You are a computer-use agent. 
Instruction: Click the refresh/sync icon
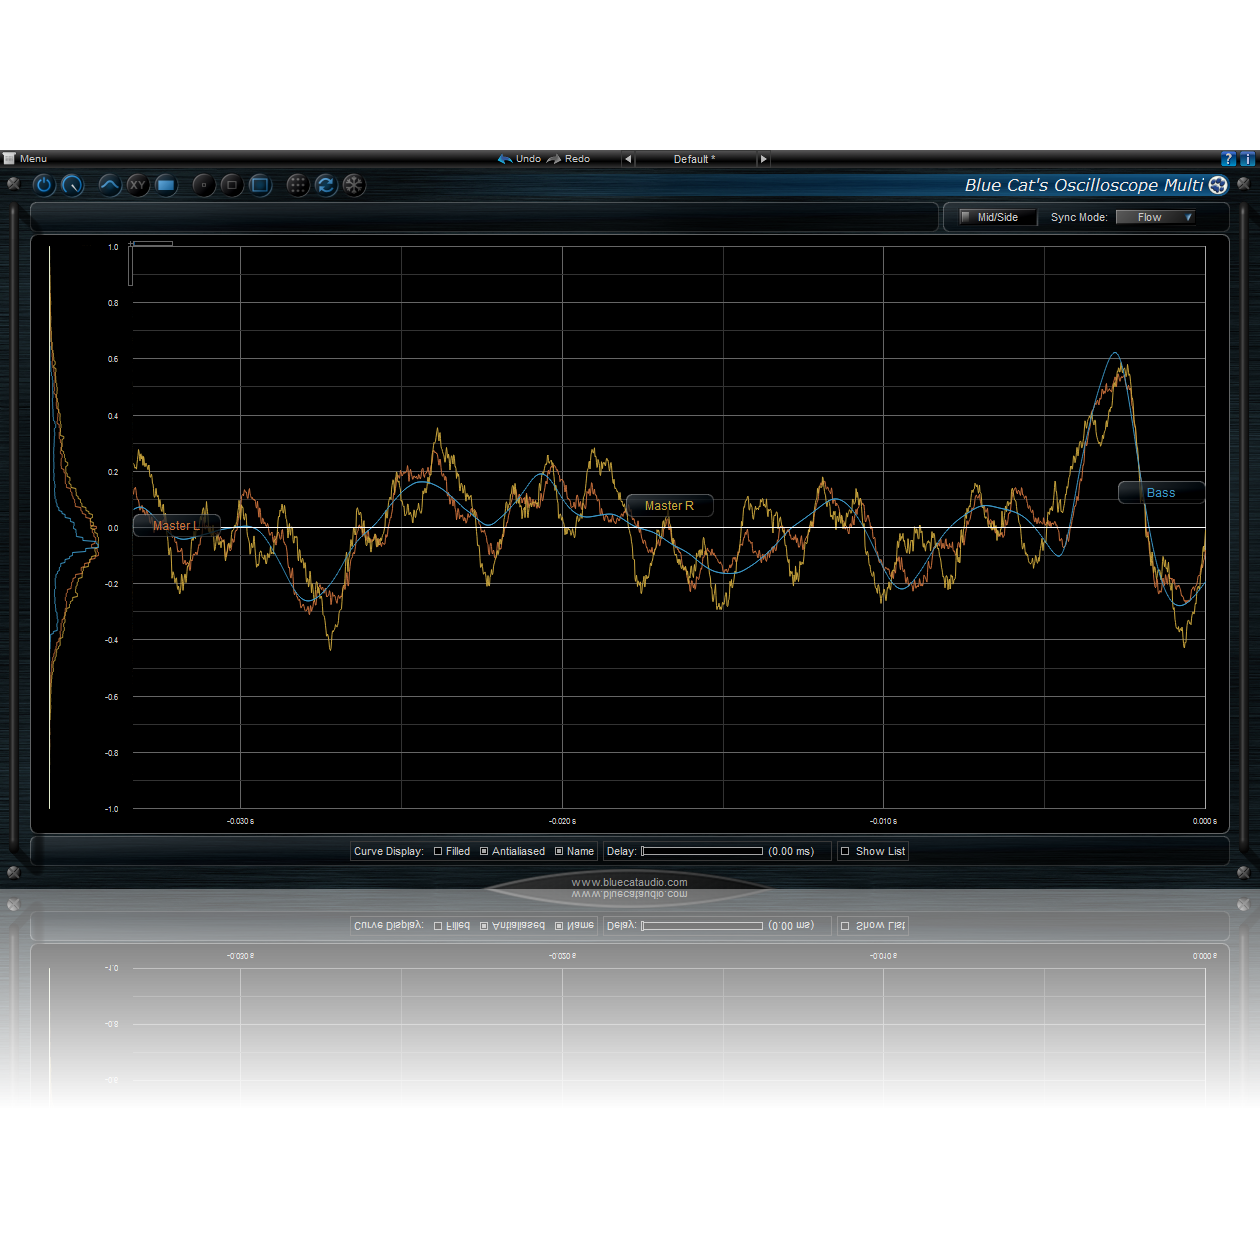(326, 185)
